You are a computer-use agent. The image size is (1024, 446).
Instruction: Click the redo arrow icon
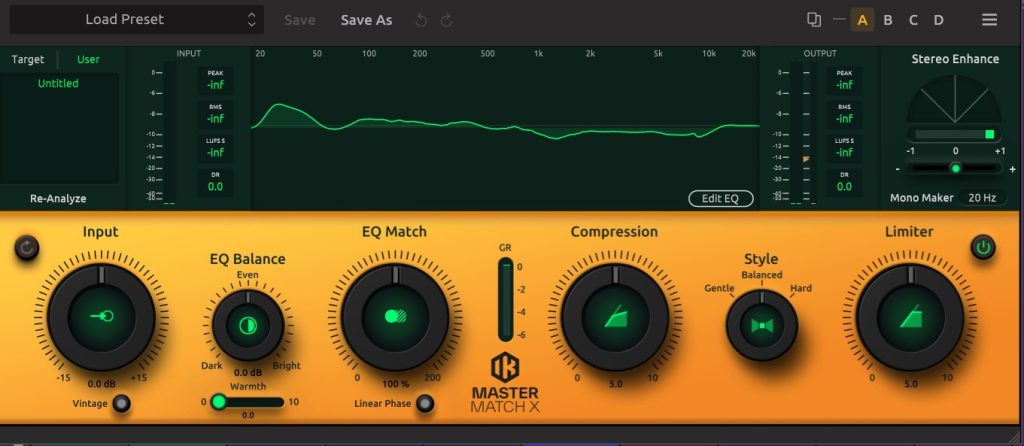[x=446, y=20]
